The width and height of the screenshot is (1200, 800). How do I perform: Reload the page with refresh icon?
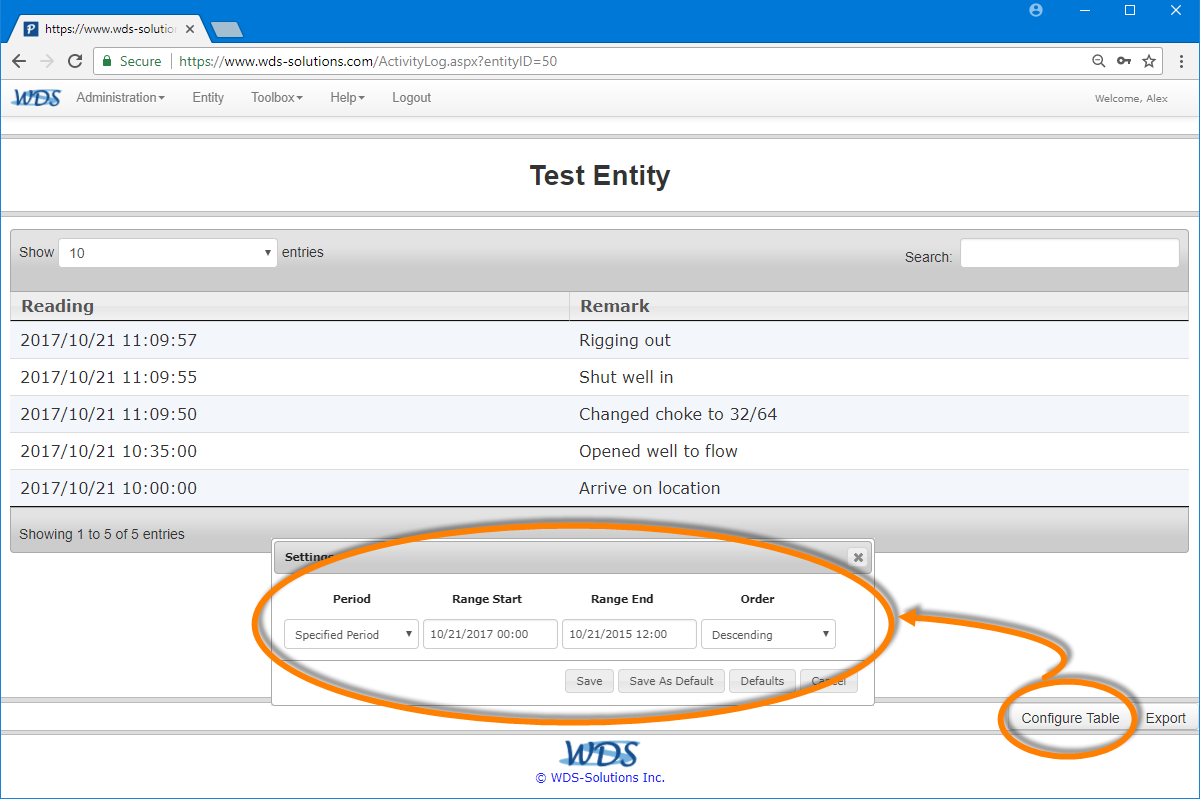click(x=75, y=61)
